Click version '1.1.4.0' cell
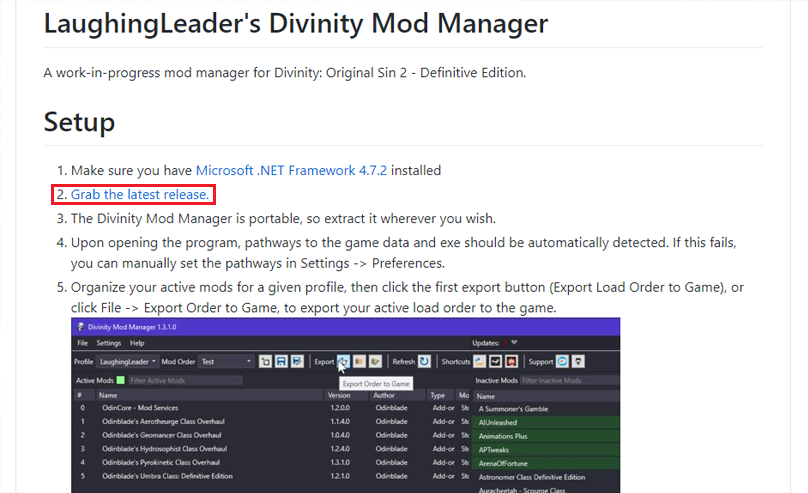This screenshot has height=493, width=808. tap(340, 421)
